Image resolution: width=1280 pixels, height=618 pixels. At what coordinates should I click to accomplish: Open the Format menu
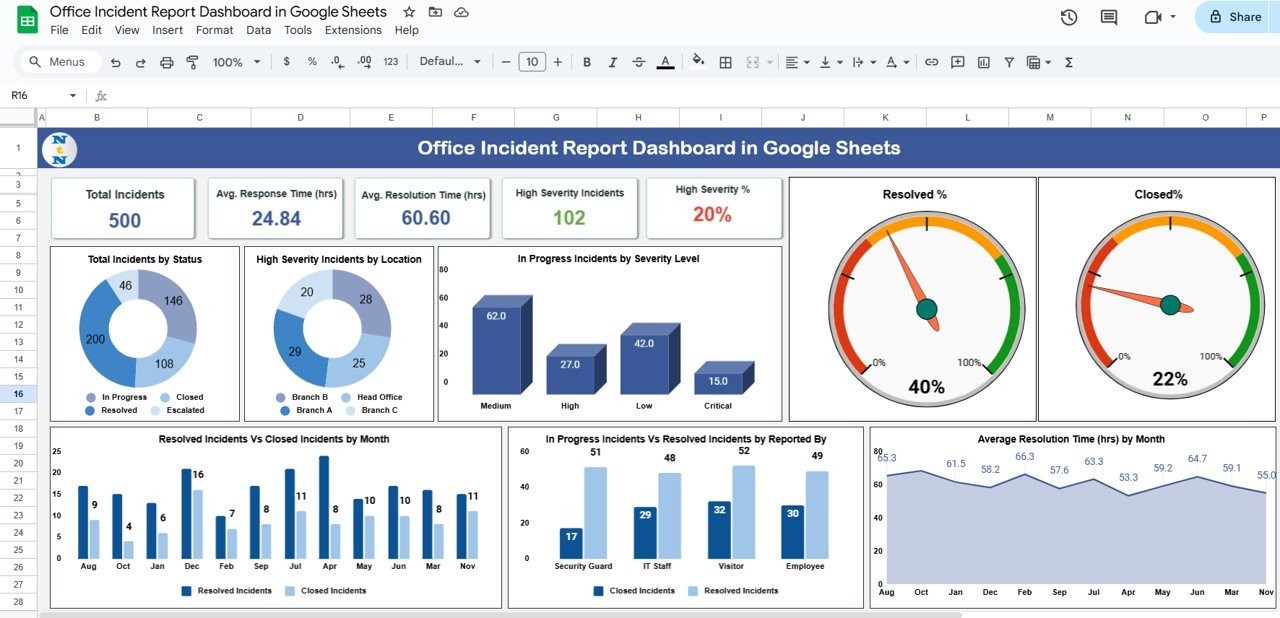coord(214,30)
